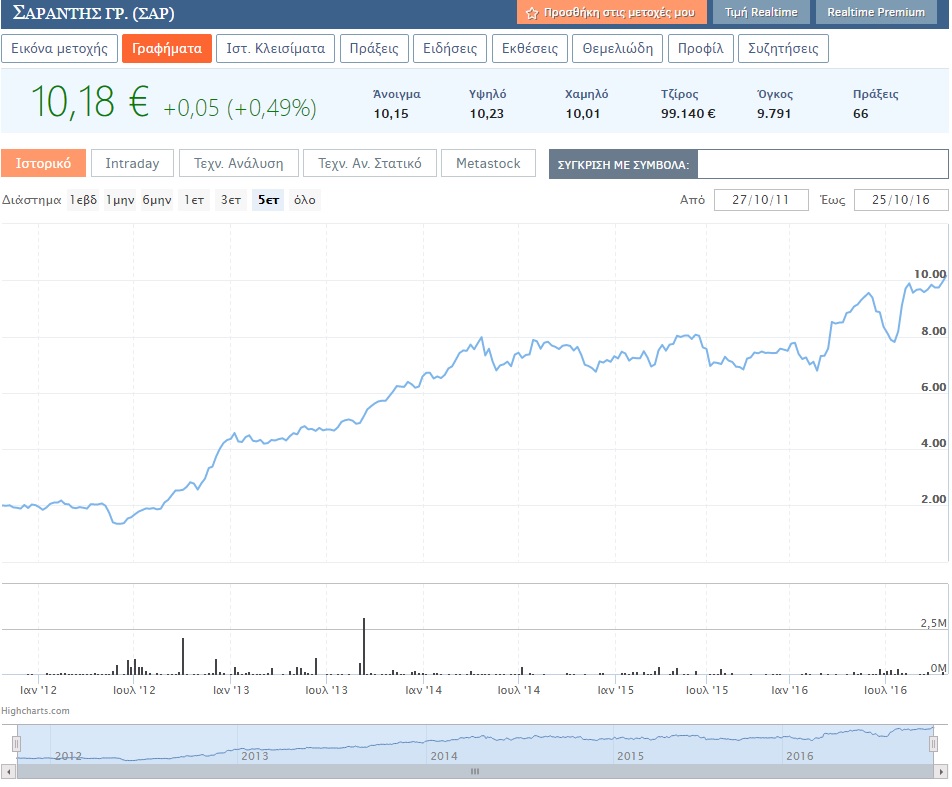Screen dimensions: 952x787
Task: Open Θεμελιώδη tab
Action: pyautogui.click(x=617, y=49)
